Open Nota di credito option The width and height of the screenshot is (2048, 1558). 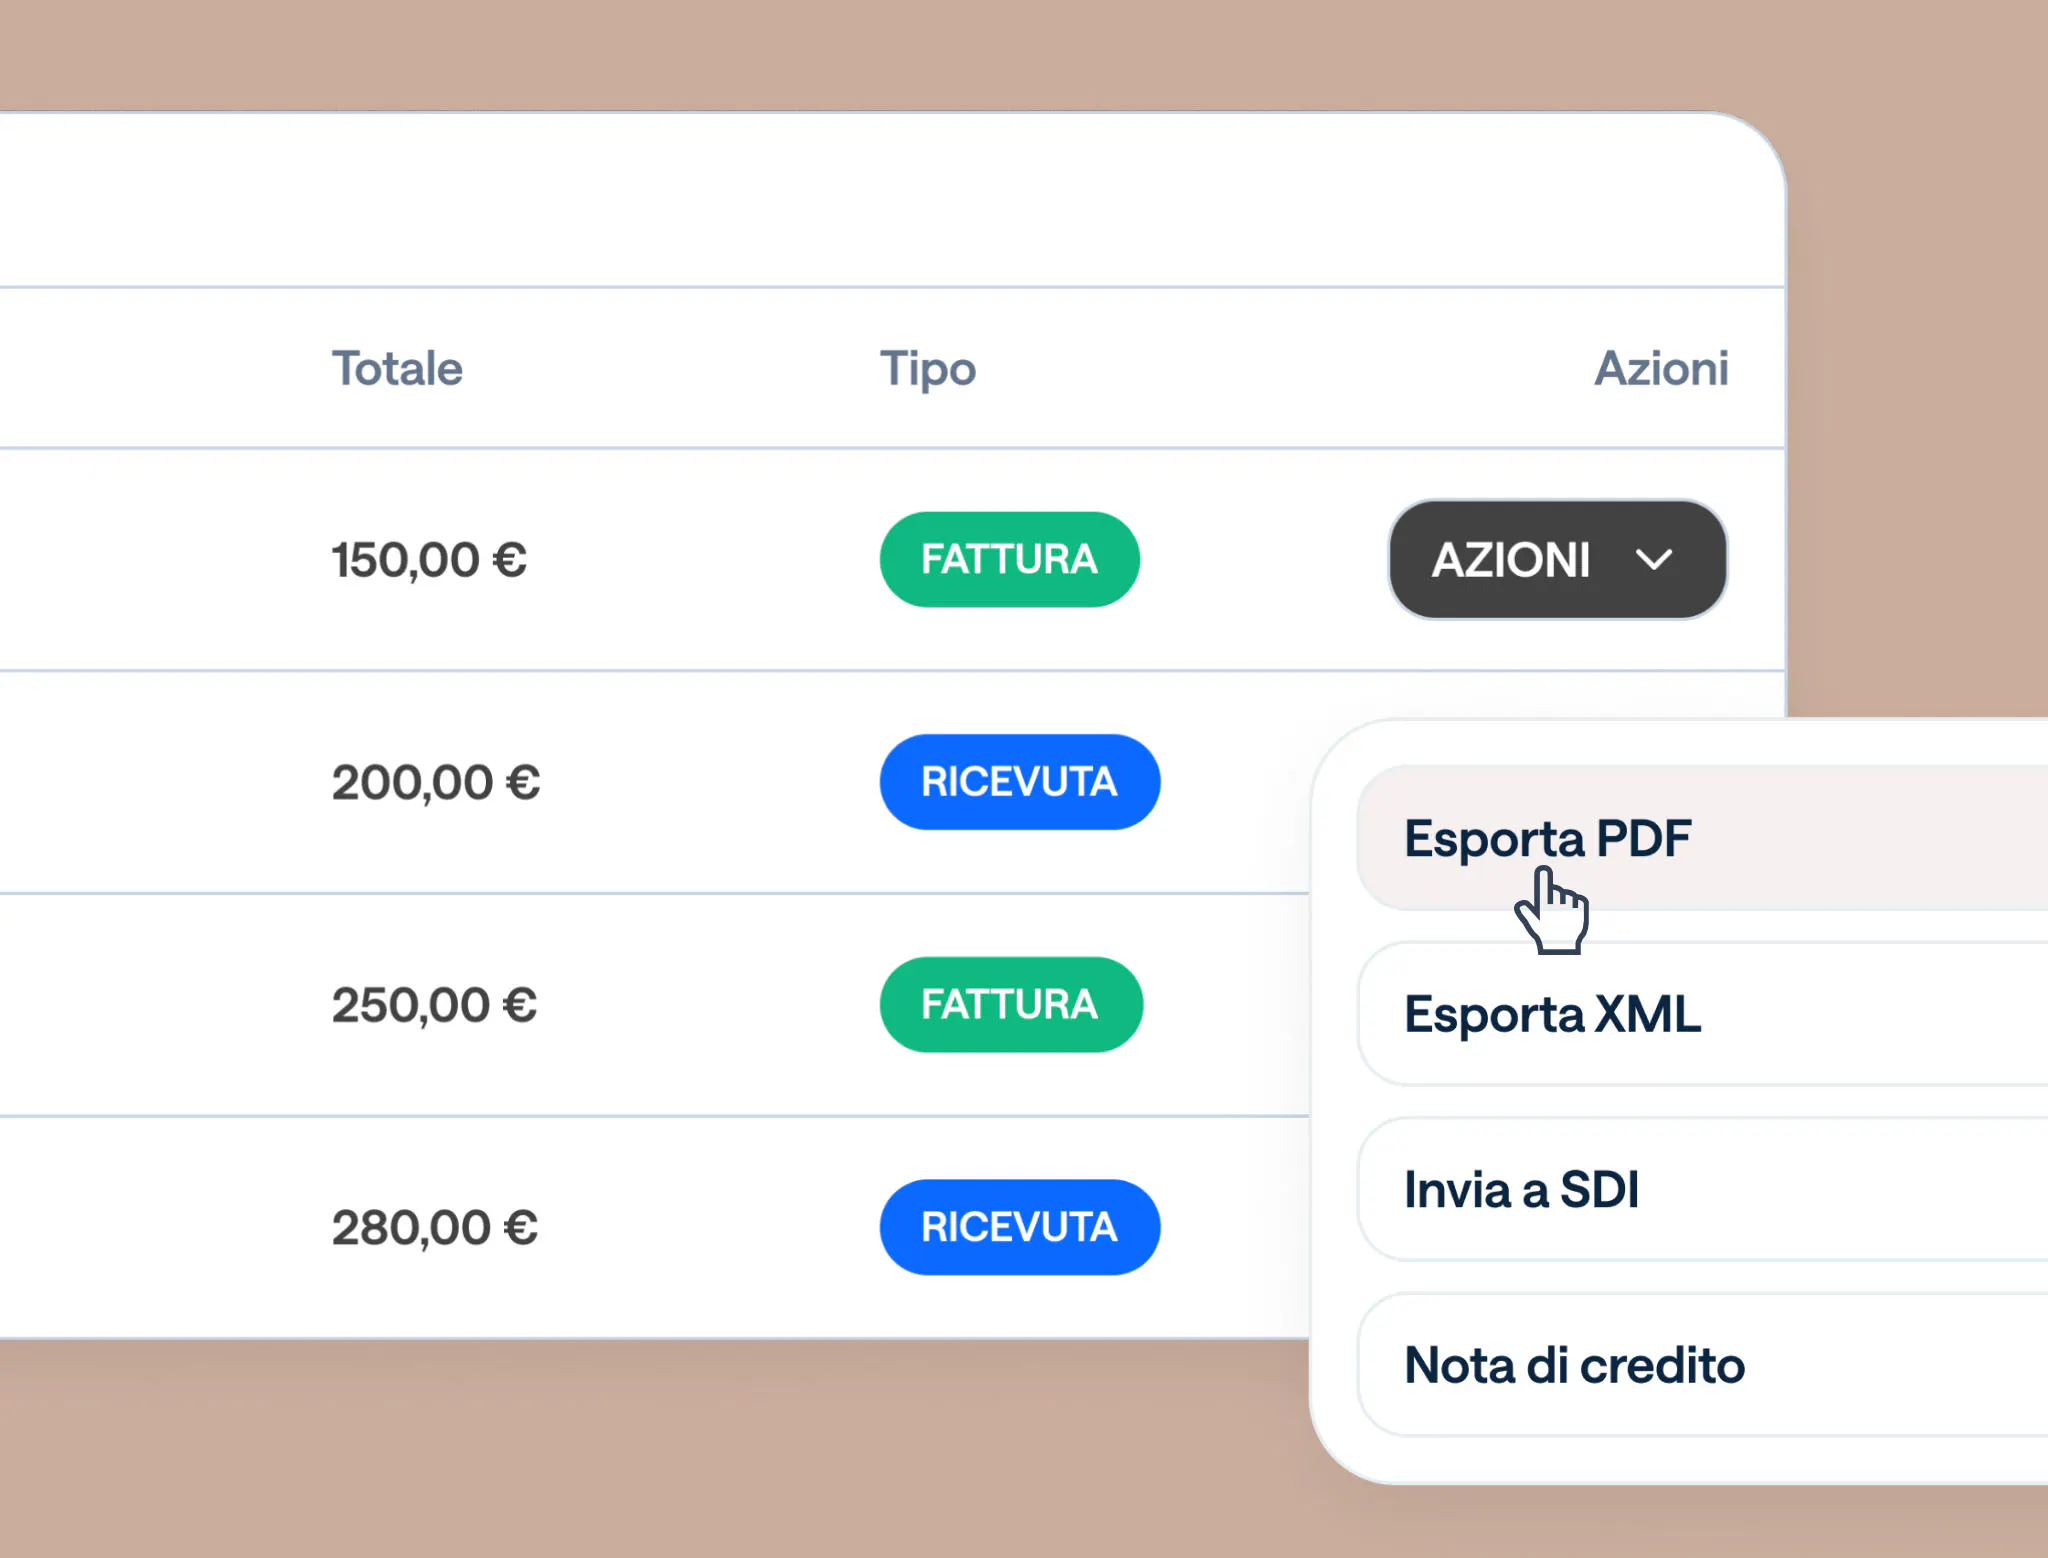click(x=1573, y=1364)
